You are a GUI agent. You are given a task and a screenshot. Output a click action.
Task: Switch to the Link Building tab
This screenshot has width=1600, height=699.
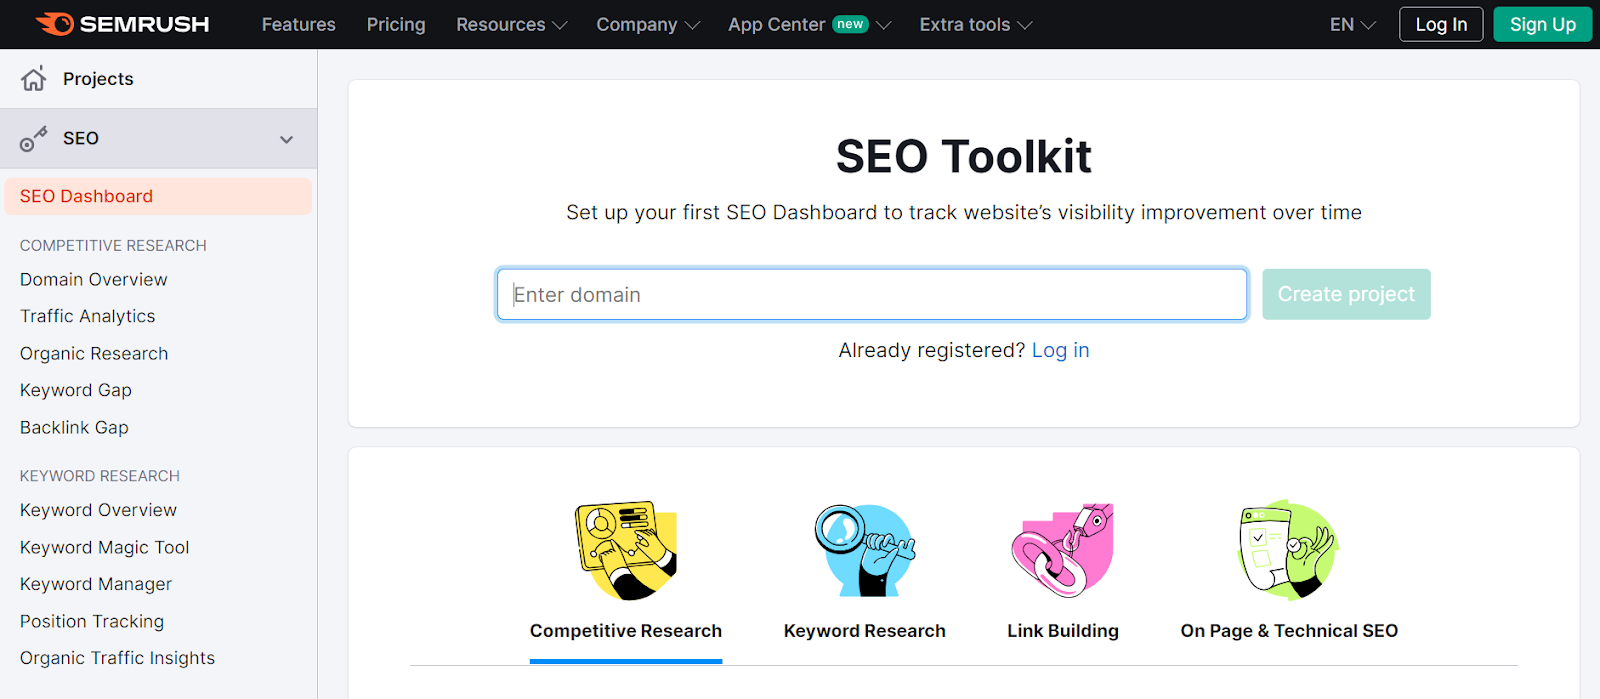tap(1063, 631)
